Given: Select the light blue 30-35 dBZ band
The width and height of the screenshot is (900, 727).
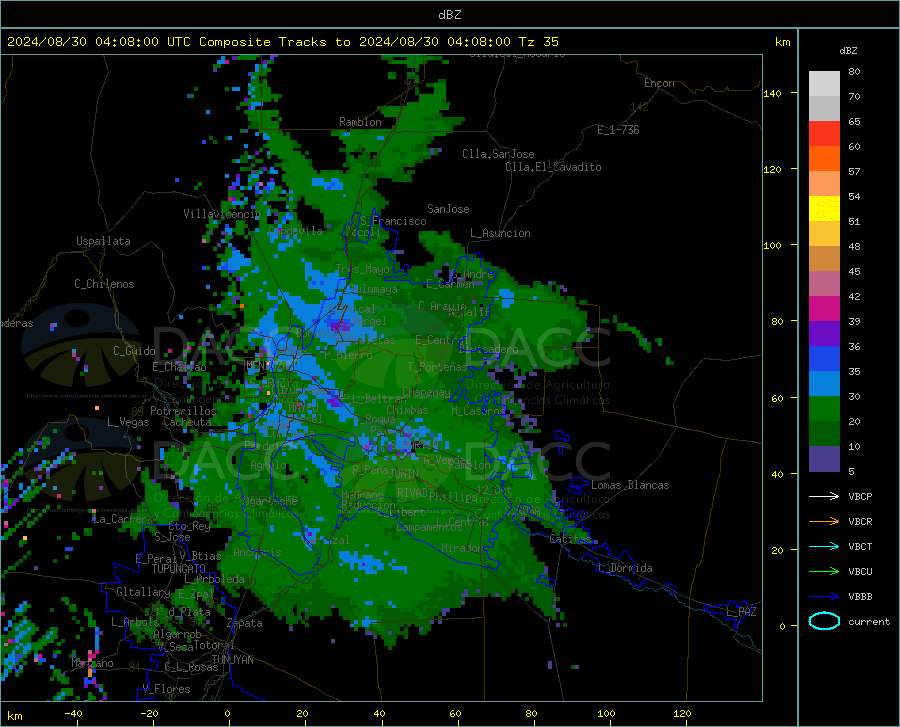Looking at the screenshot, I should coord(824,384).
